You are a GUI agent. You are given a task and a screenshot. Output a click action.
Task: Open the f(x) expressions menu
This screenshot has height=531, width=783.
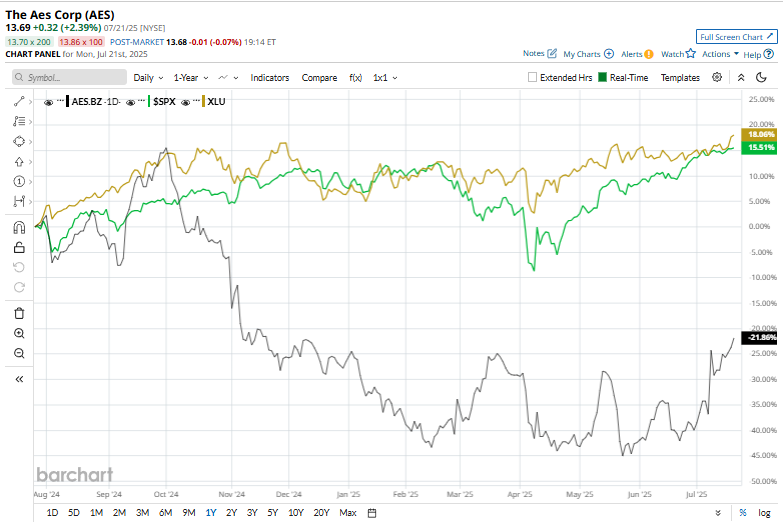356,78
